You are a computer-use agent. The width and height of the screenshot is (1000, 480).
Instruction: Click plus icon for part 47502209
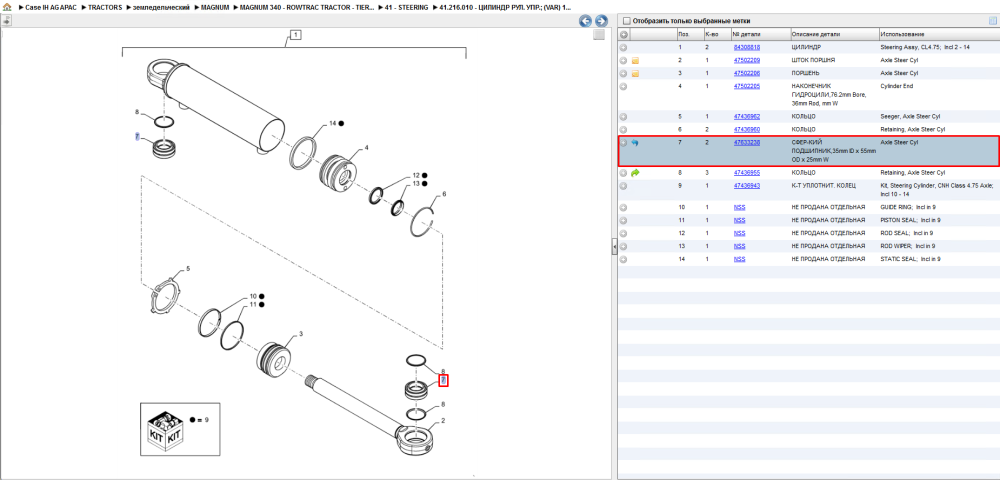[623, 61]
